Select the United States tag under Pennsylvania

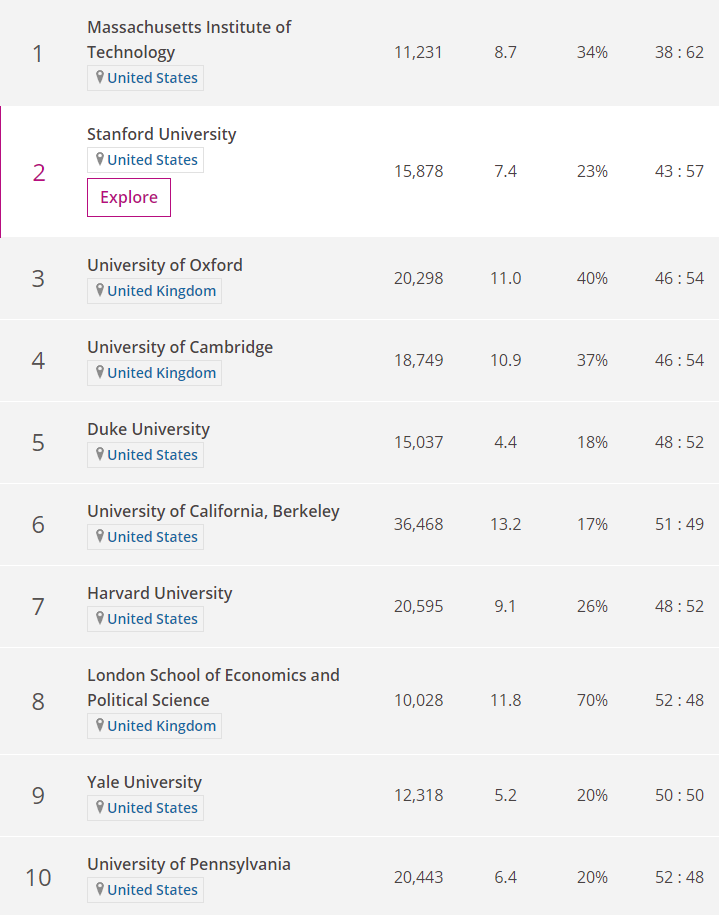click(152, 890)
